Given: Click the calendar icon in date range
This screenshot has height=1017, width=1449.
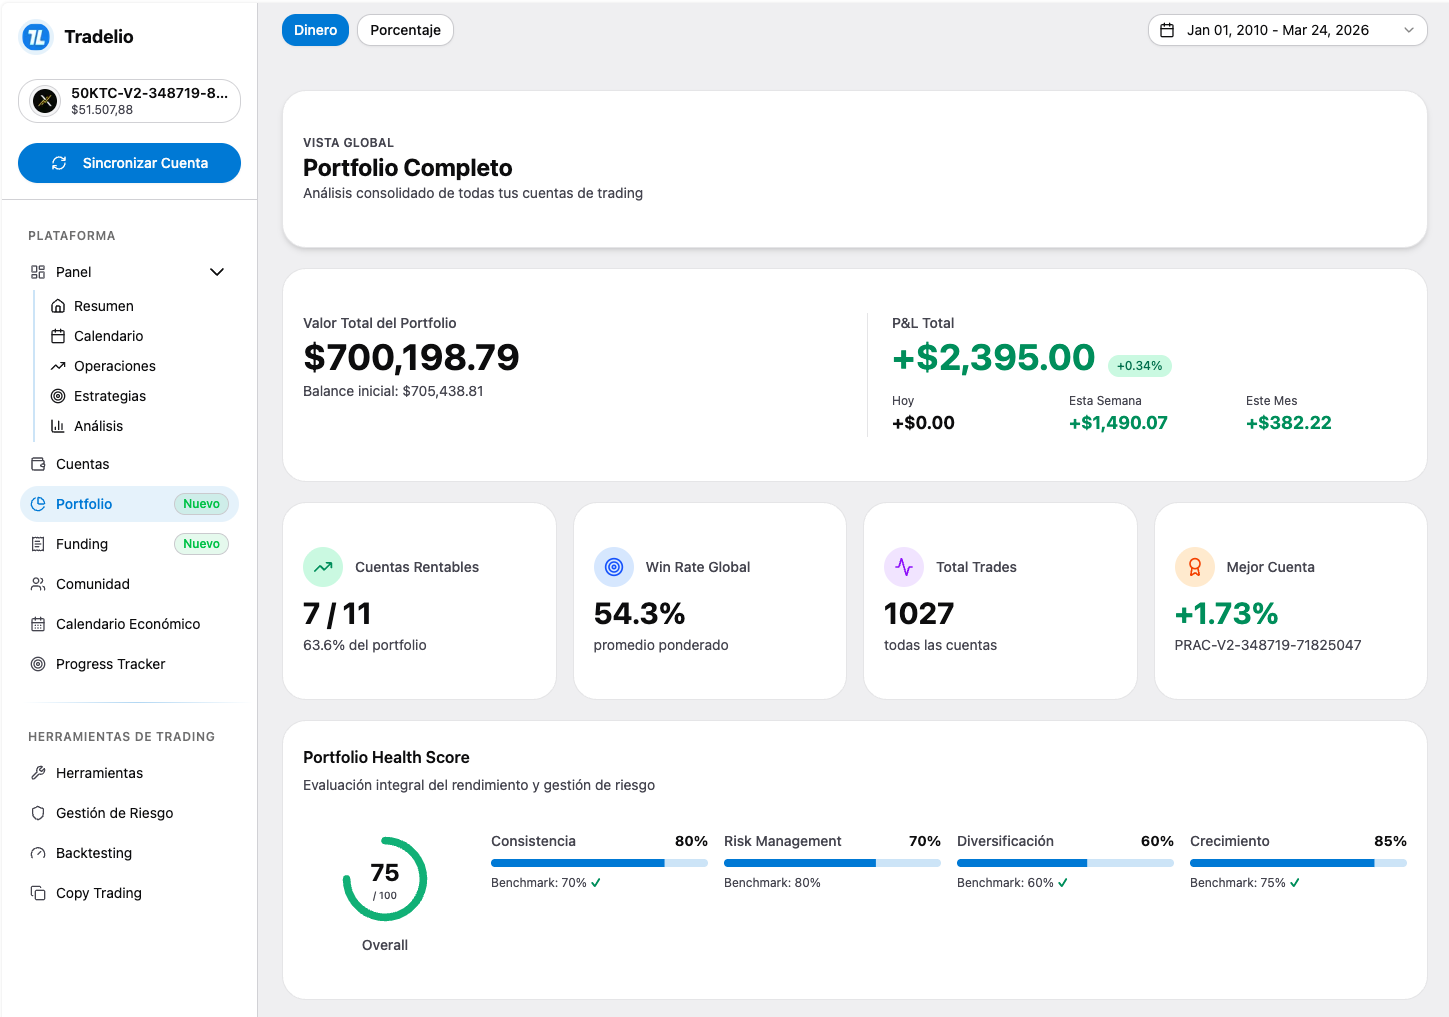Looking at the screenshot, I should click(1167, 30).
